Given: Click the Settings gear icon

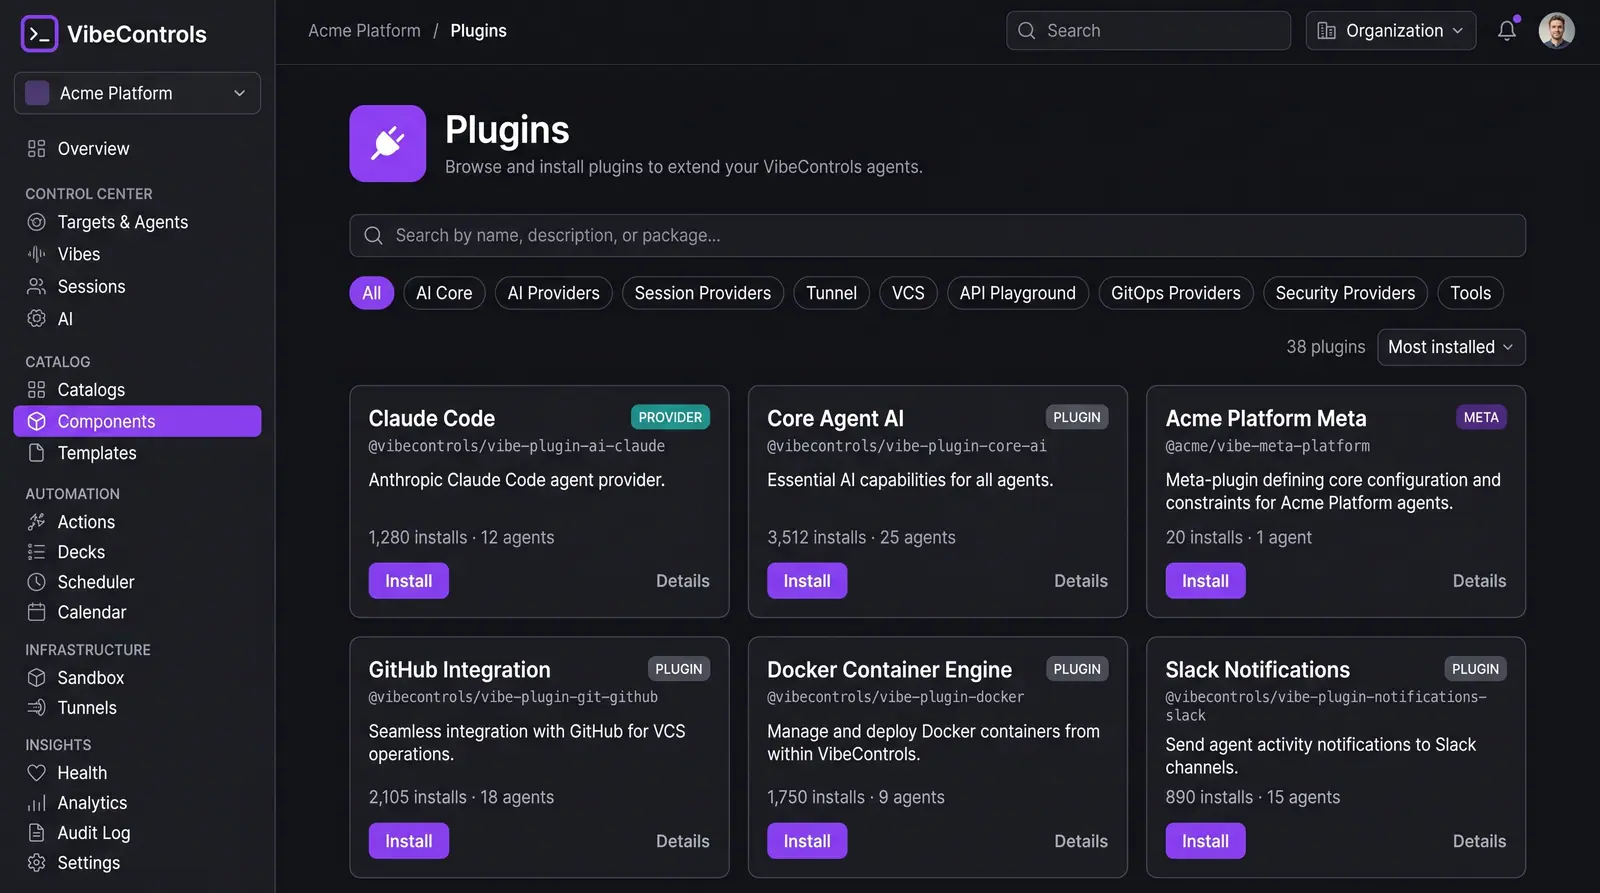Looking at the screenshot, I should 37,863.
